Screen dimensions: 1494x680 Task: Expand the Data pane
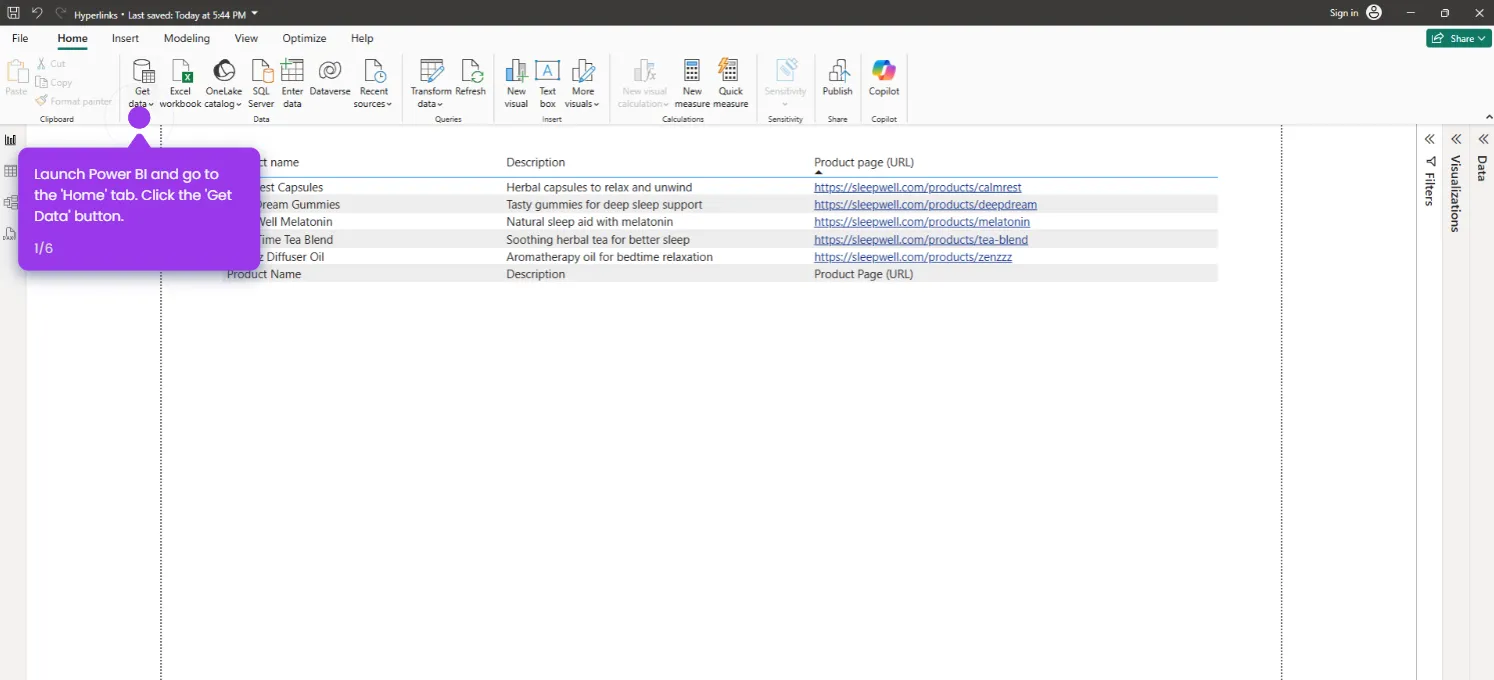(x=1483, y=139)
